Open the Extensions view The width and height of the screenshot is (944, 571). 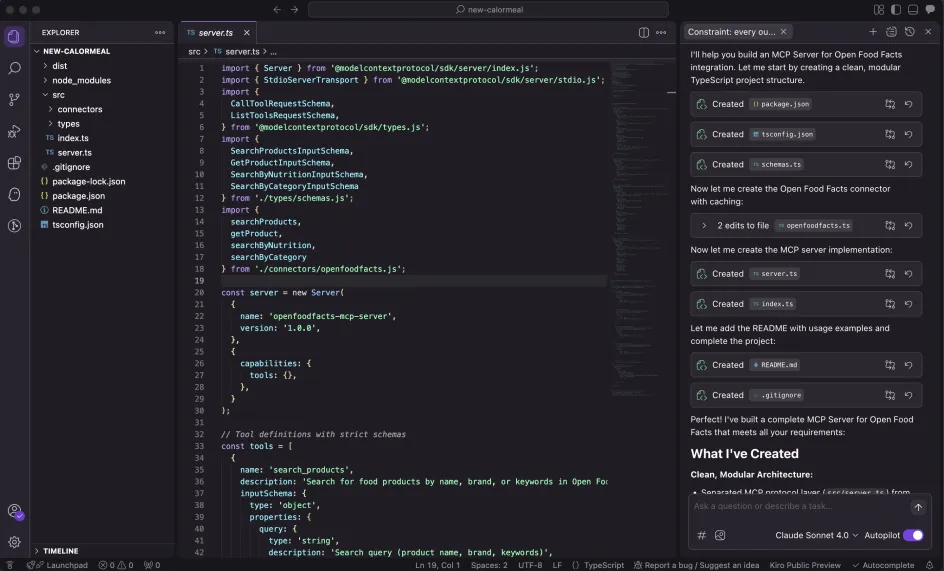[14, 163]
